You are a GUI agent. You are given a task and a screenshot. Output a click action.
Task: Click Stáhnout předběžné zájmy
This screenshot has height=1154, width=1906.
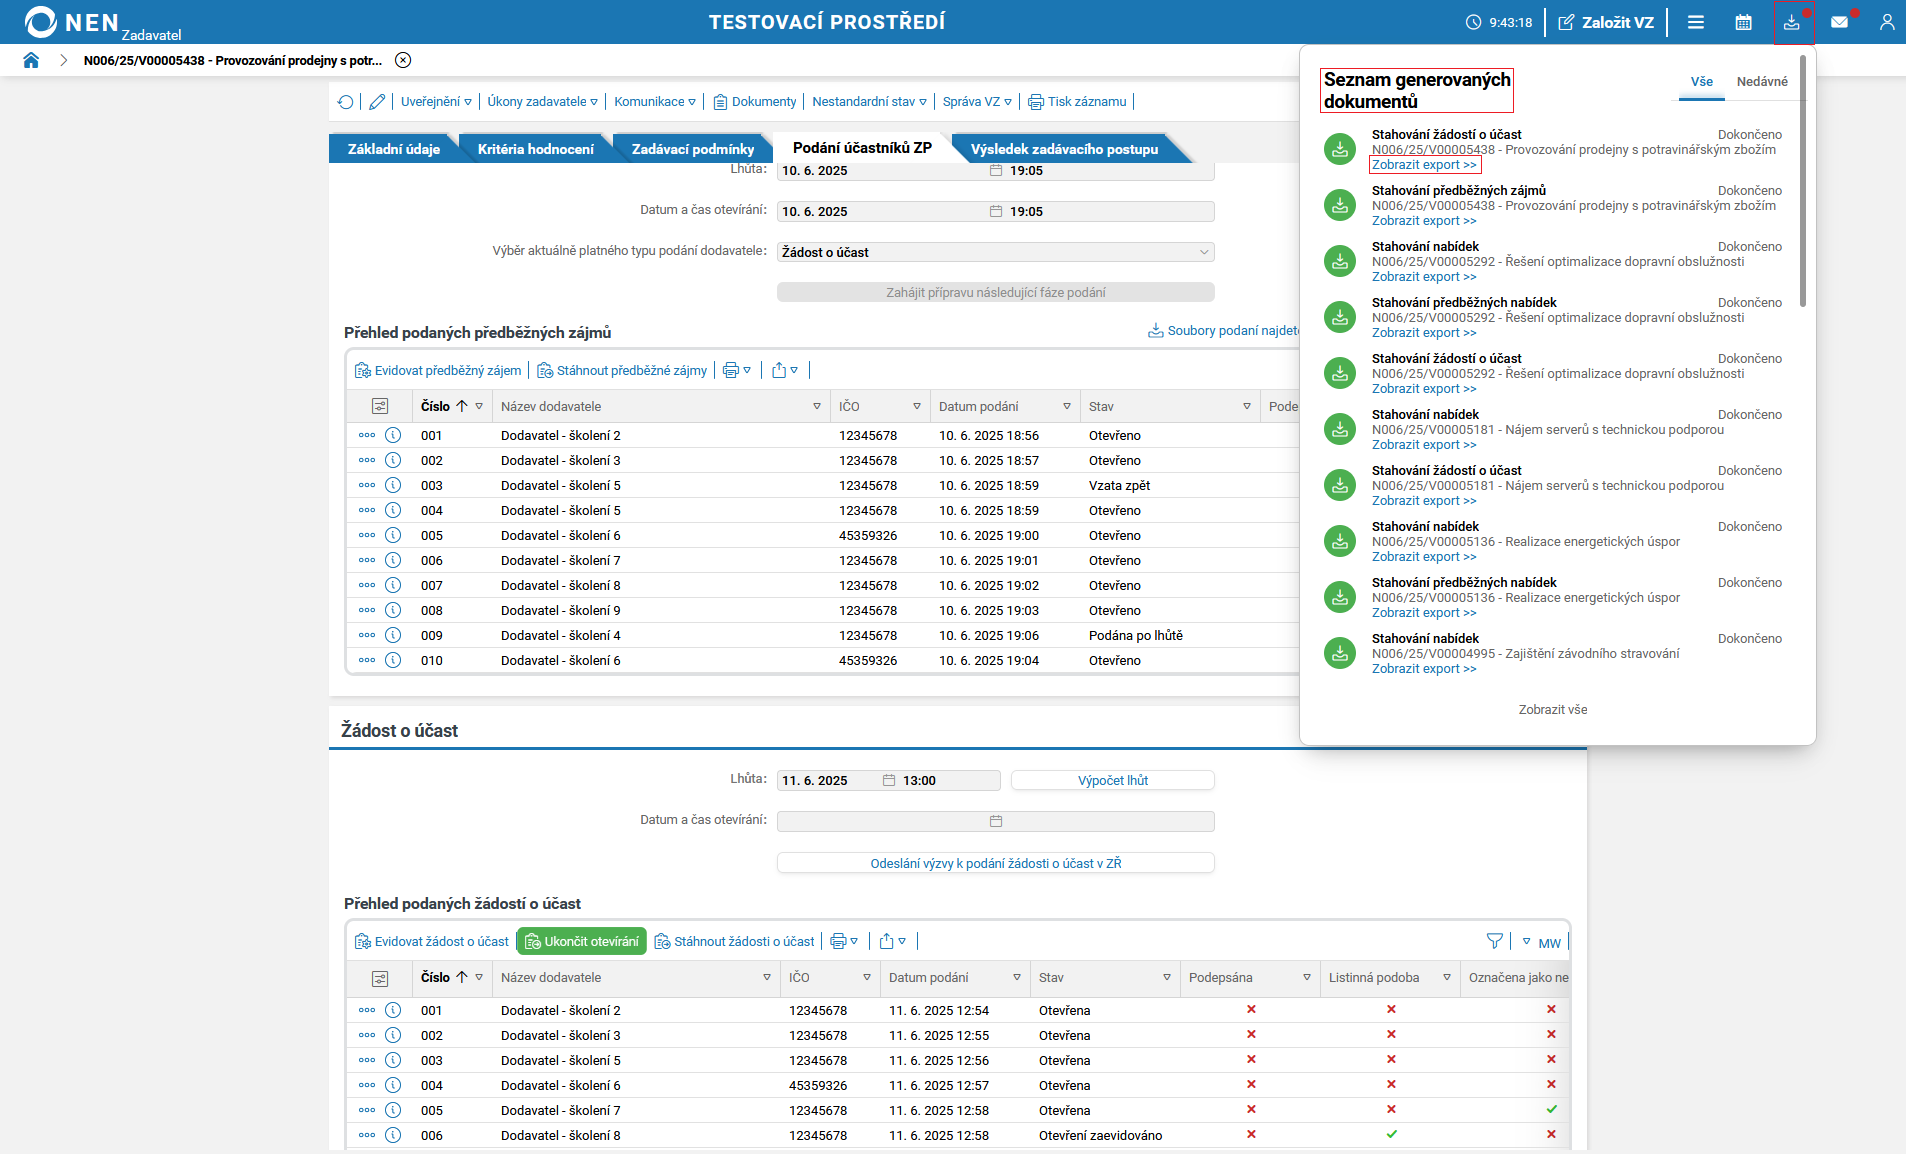tap(622, 371)
